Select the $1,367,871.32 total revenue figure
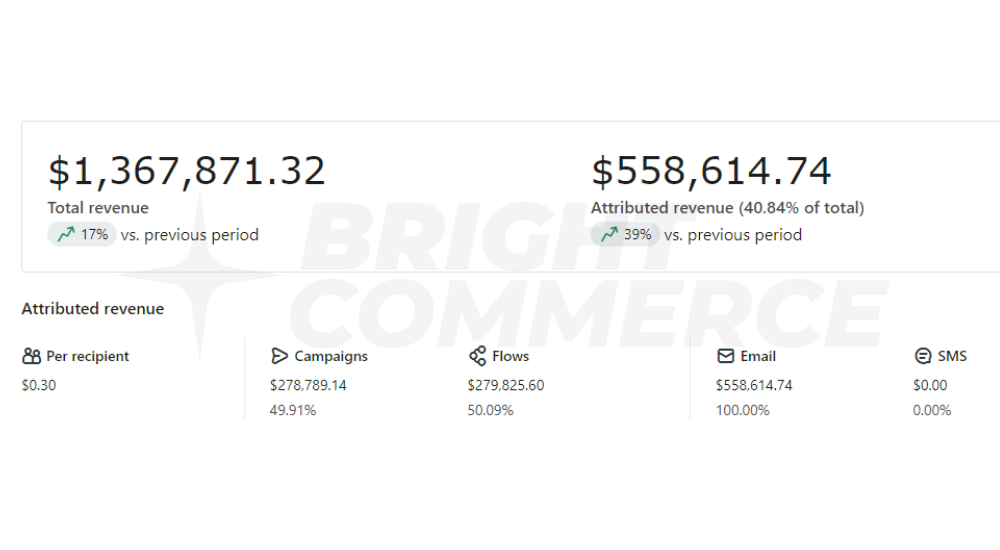This screenshot has width=1000, height=550. coord(187,171)
